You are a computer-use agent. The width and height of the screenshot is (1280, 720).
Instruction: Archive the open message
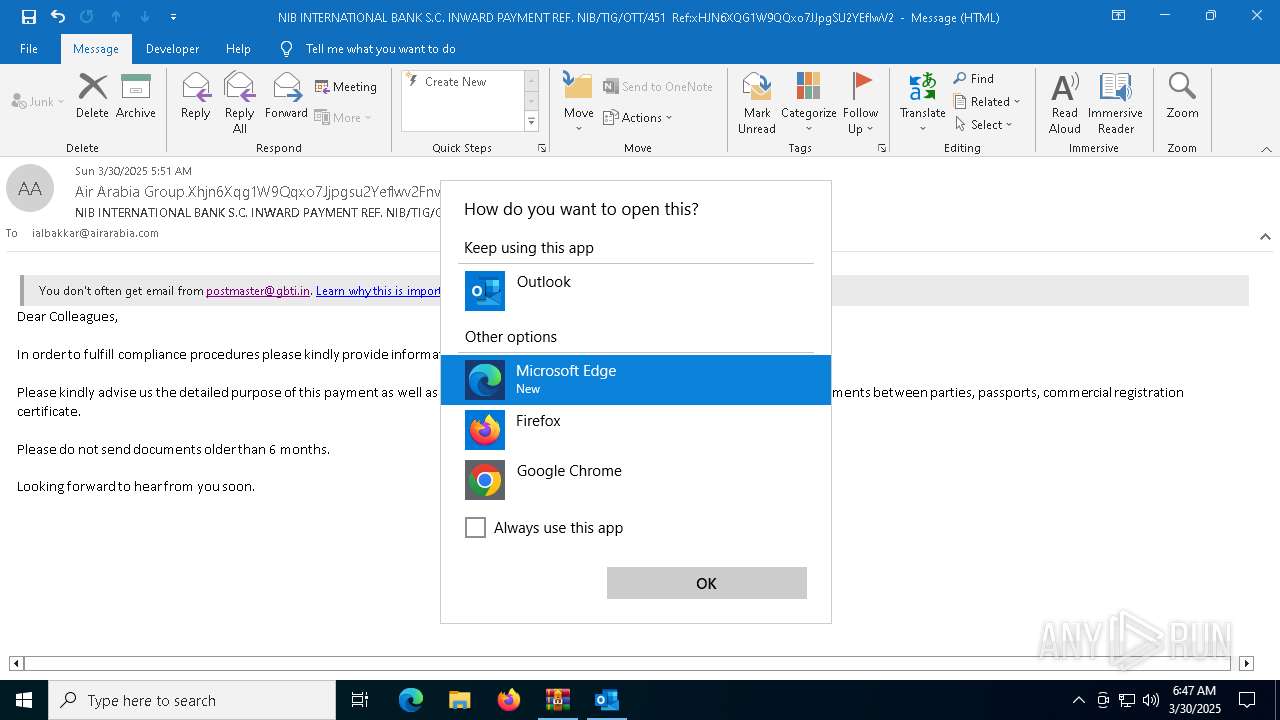pos(136,97)
